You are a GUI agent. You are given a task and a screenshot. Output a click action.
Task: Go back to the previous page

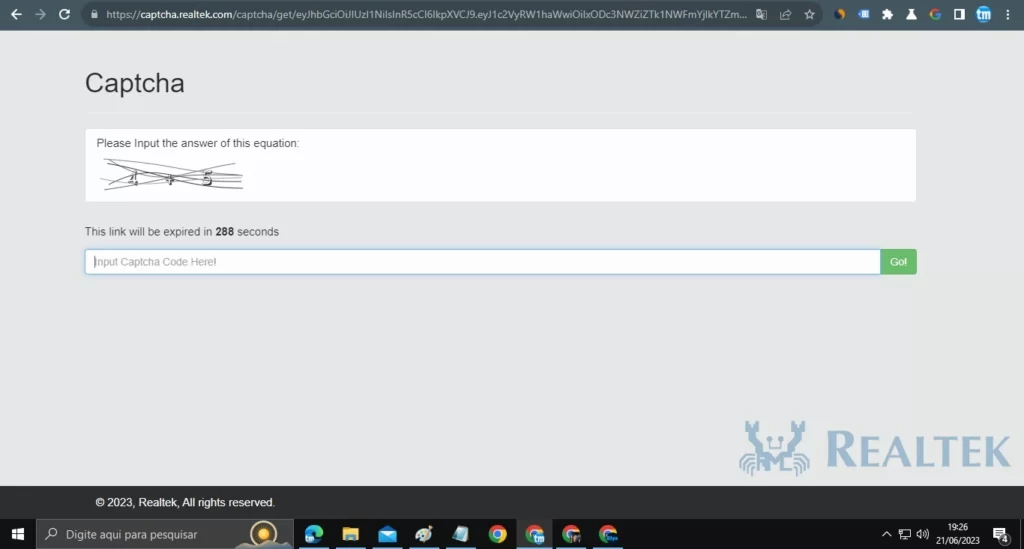[16, 14]
